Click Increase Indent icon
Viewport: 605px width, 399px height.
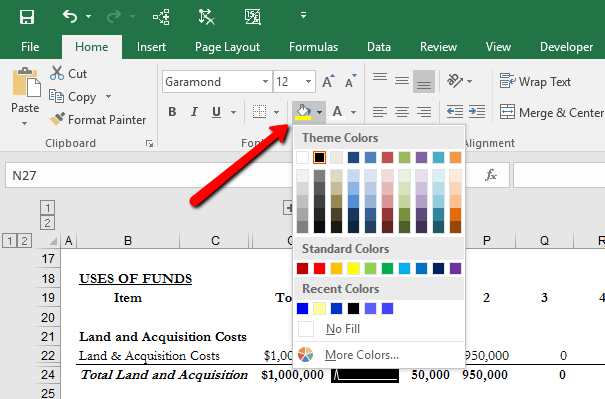click(477, 112)
